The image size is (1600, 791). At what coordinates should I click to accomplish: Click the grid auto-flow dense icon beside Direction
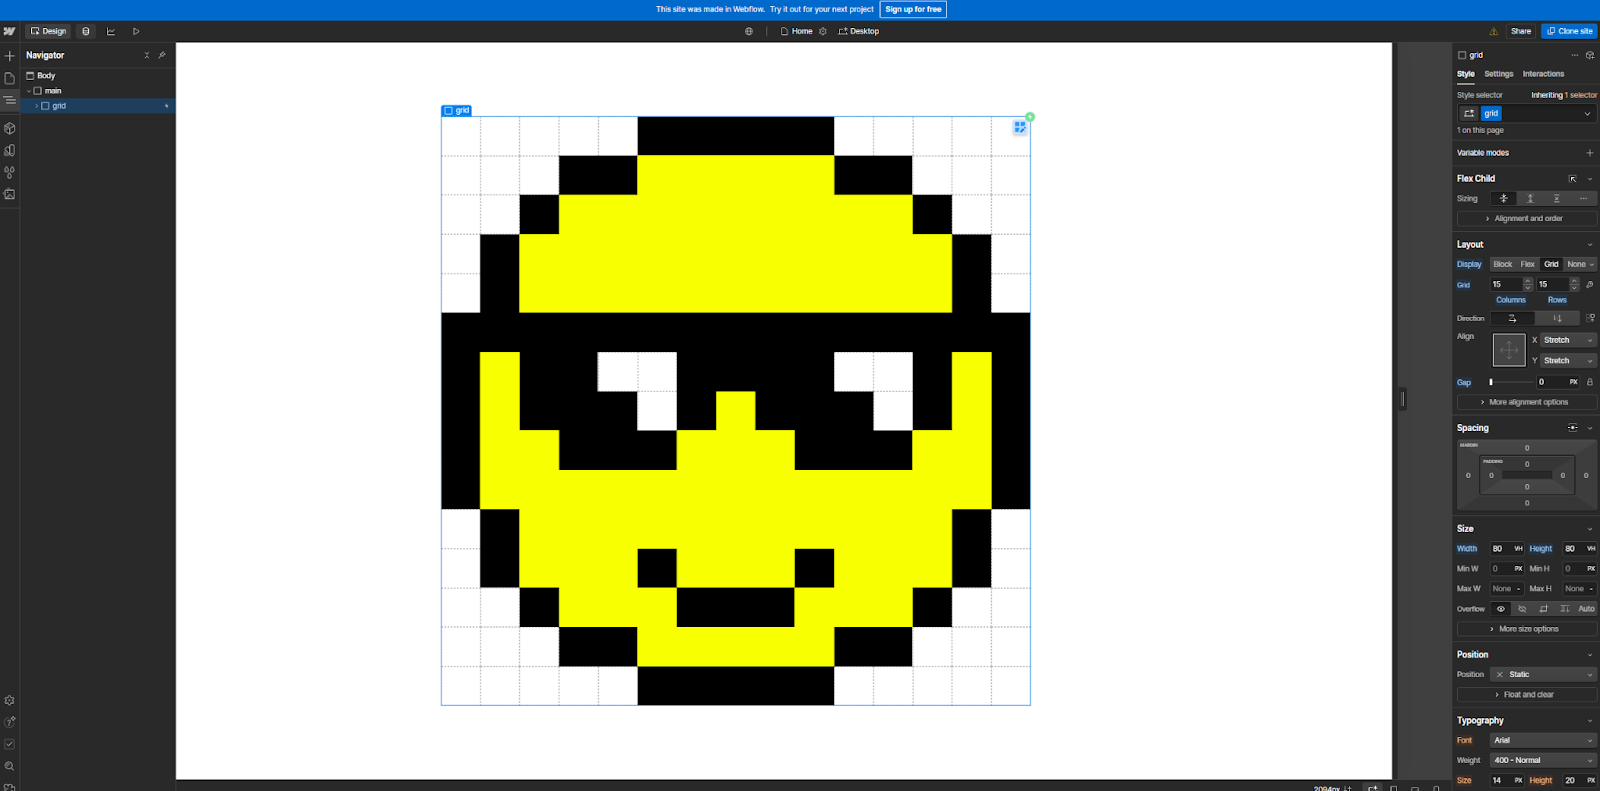[1590, 318]
